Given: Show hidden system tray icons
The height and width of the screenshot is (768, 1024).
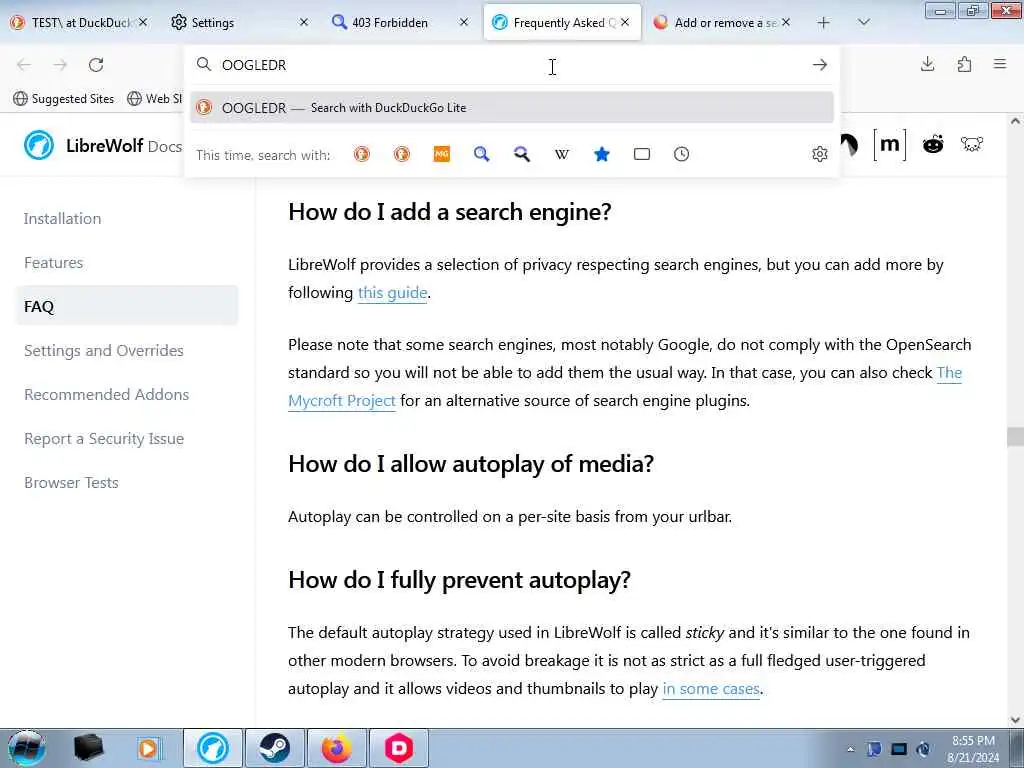Looking at the screenshot, I should pyautogui.click(x=850, y=749).
